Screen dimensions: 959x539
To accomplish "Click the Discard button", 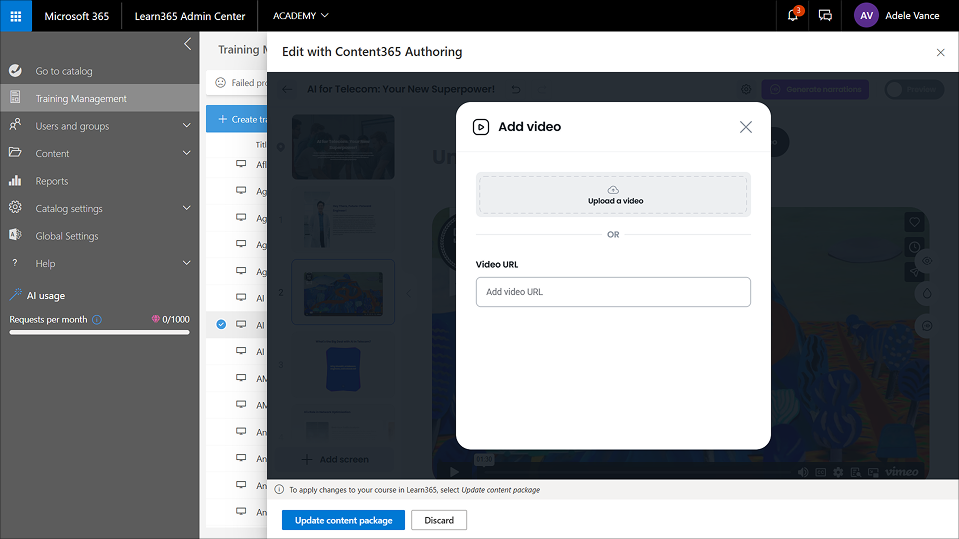I will 439,520.
